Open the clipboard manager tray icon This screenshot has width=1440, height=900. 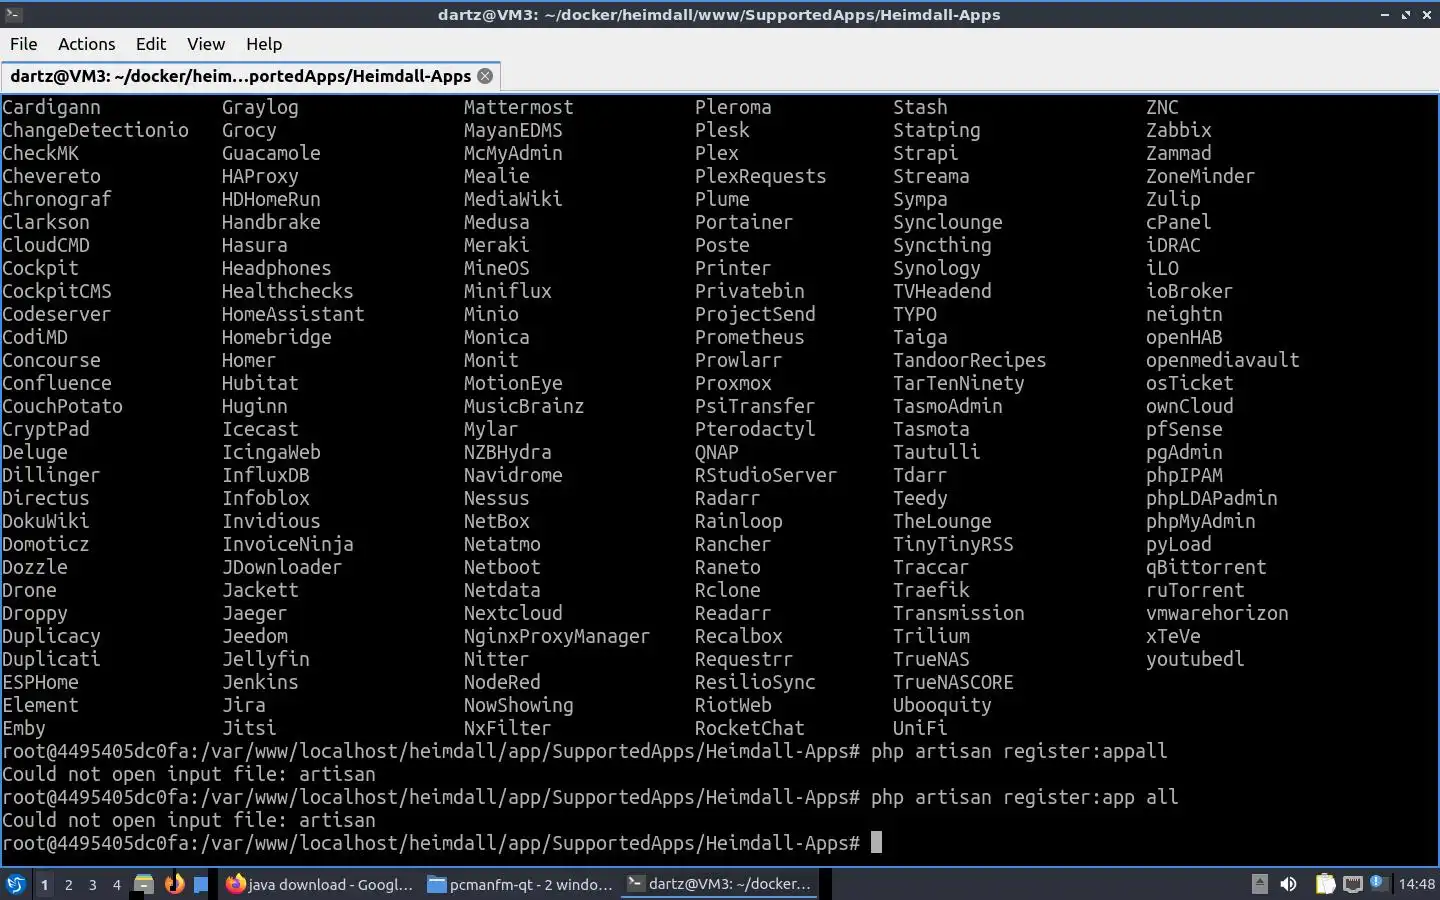[x=1325, y=884]
